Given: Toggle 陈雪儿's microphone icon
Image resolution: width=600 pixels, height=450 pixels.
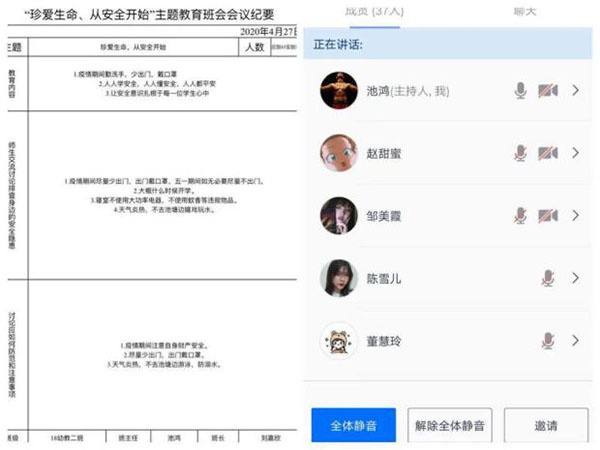Looking at the screenshot, I should click(x=547, y=278).
